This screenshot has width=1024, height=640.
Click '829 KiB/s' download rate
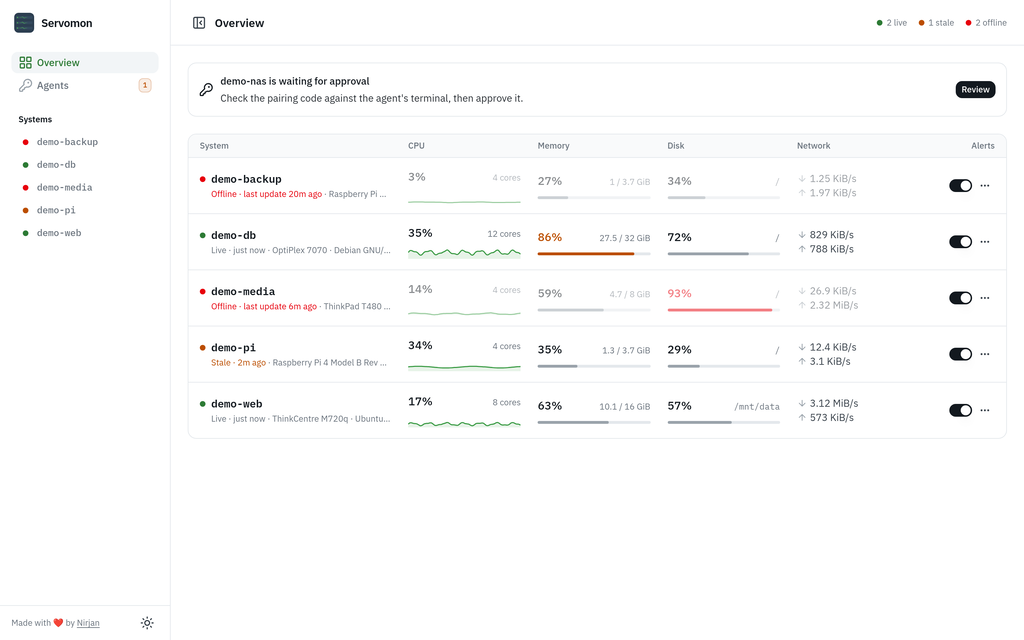click(x=831, y=234)
